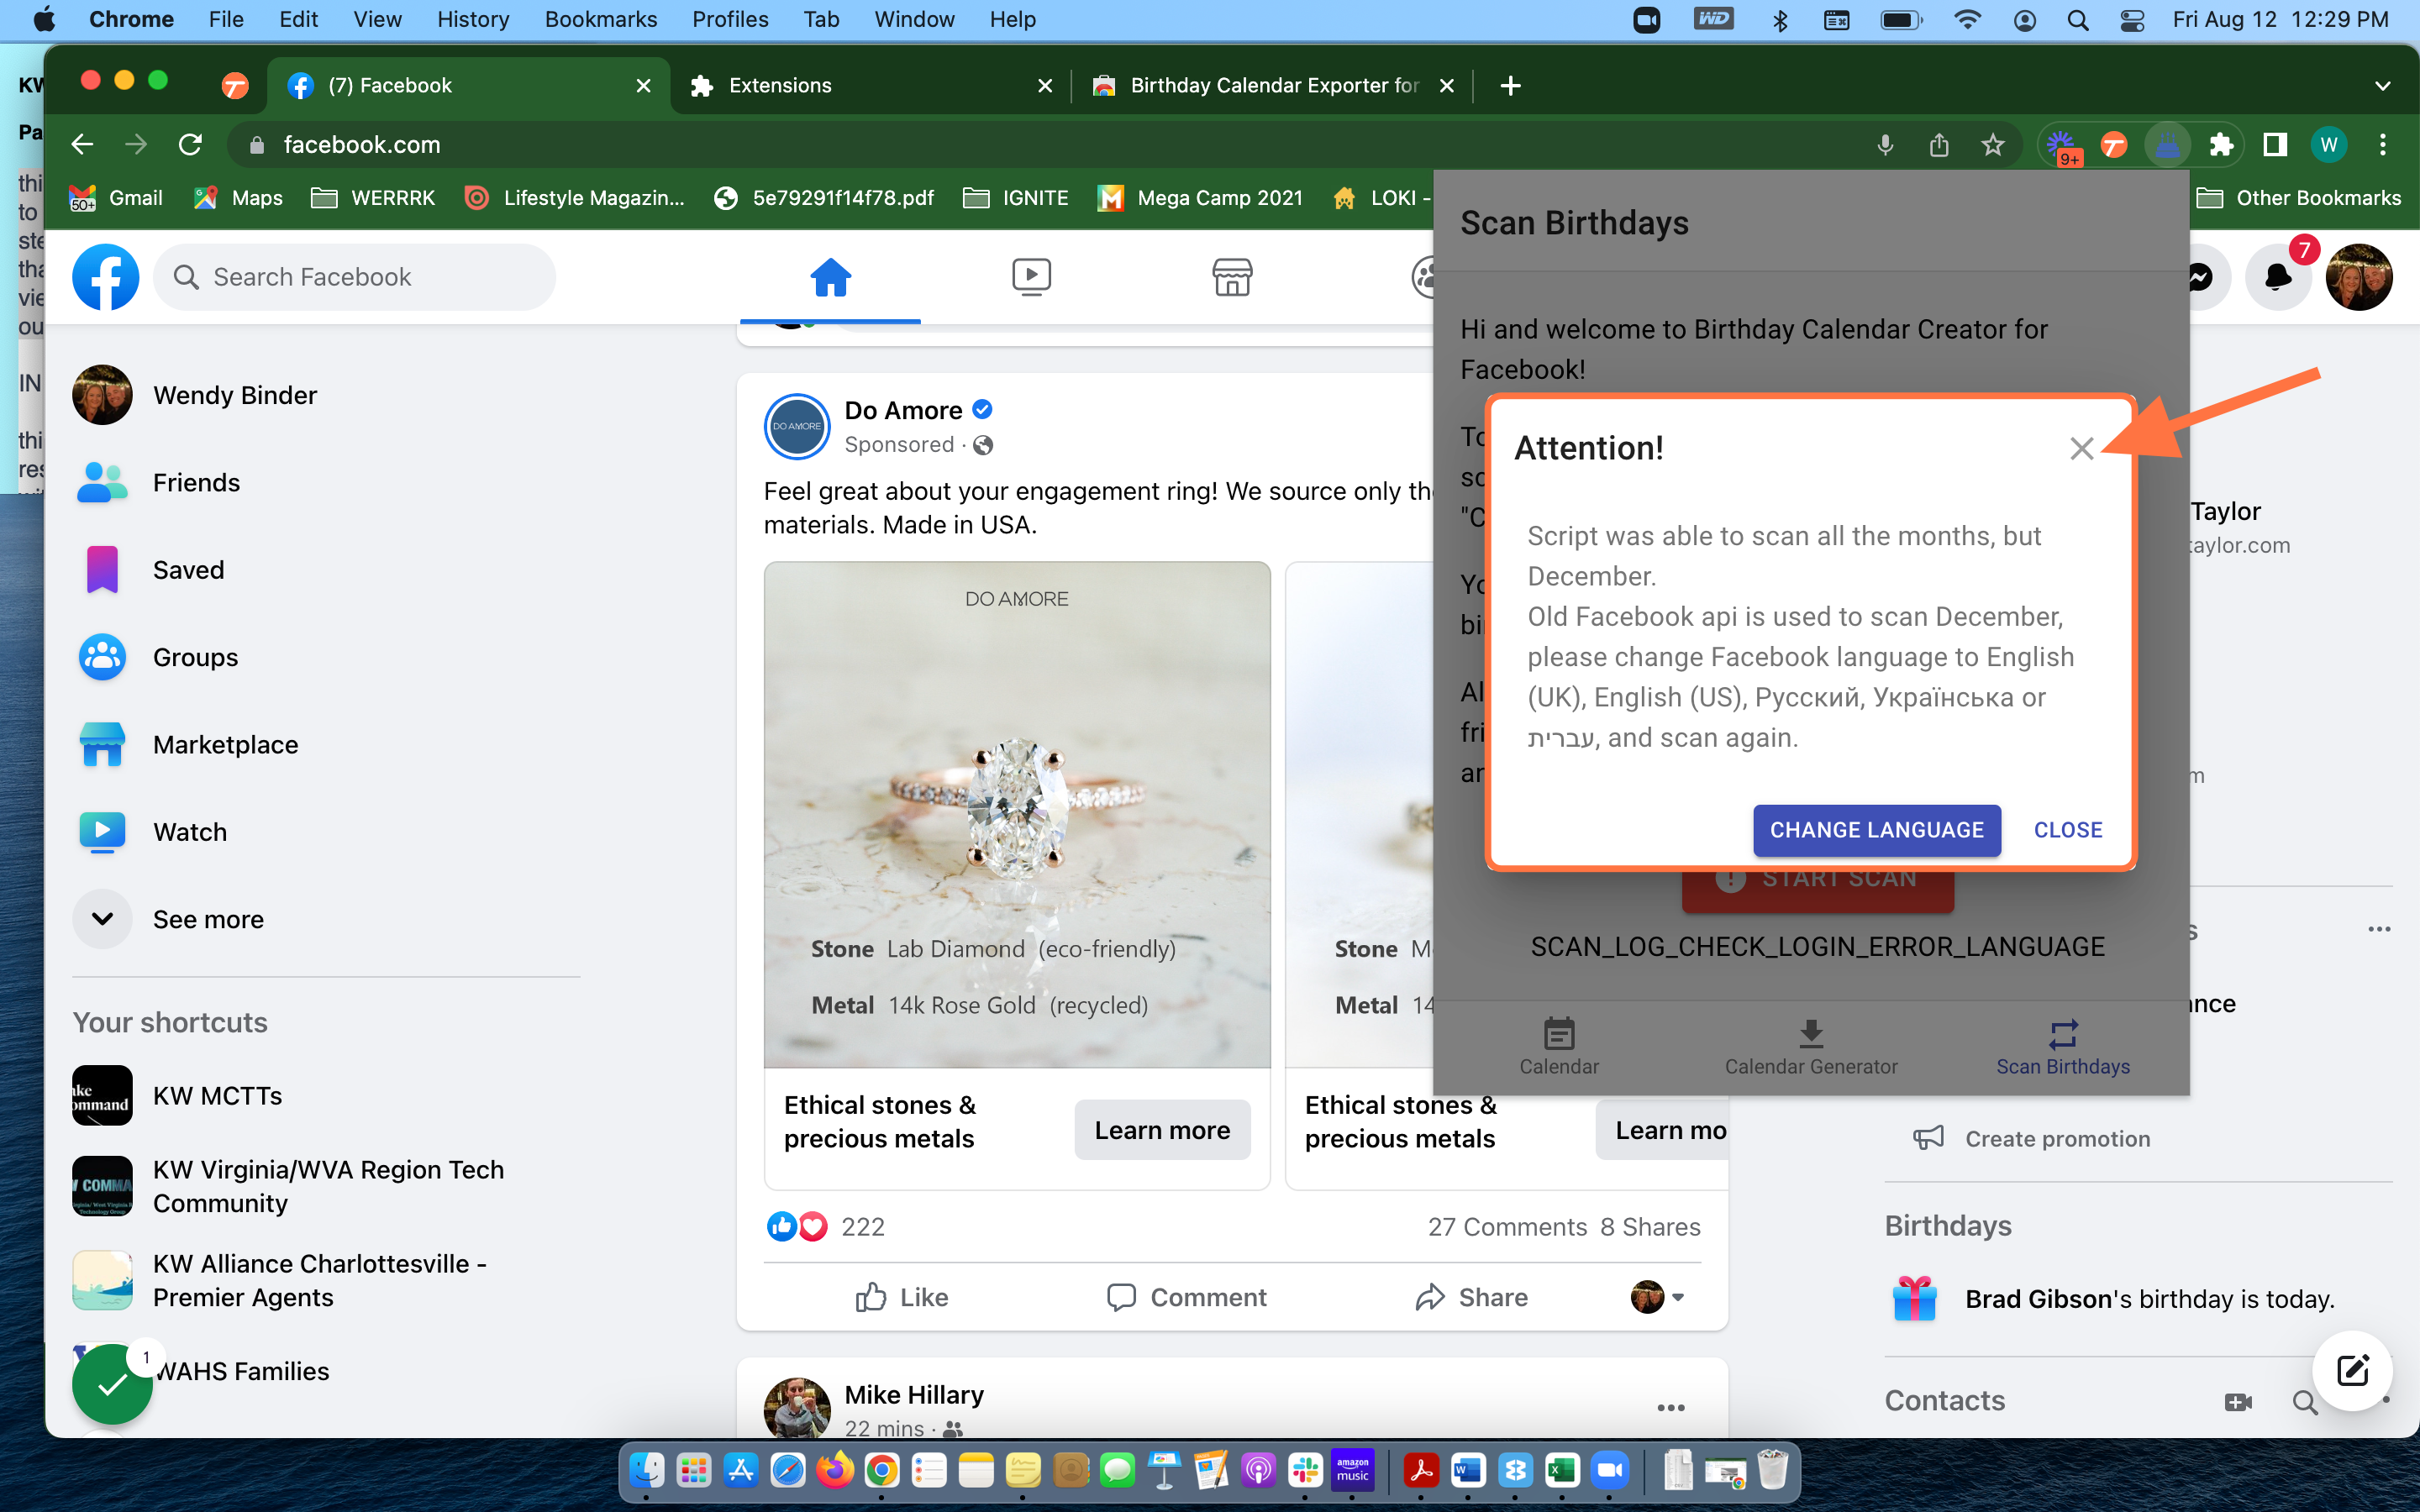The height and width of the screenshot is (1512, 2420).
Task: Click the CHANGE LANGUAGE button
Action: (1877, 830)
